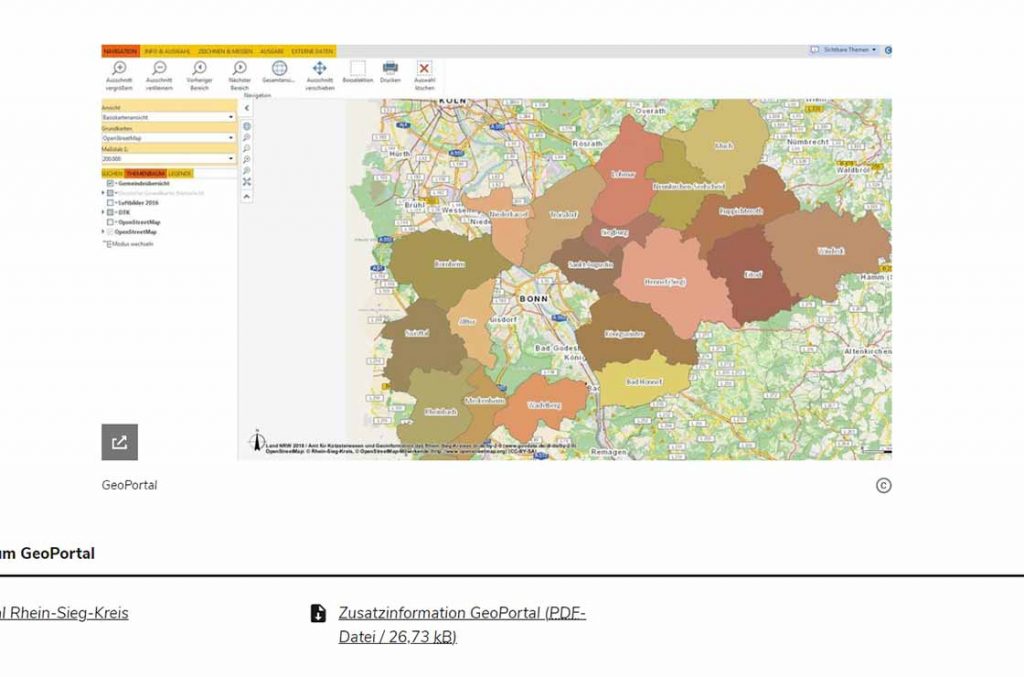Click the globe icon in the vertical map toolbar
This screenshot has width=1024, height=677.
click(x=247, y=126)
